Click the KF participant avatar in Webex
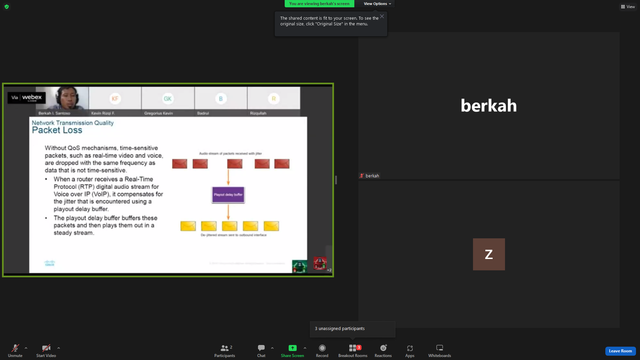This screenshot has width=640, height=360. [115, 98]
